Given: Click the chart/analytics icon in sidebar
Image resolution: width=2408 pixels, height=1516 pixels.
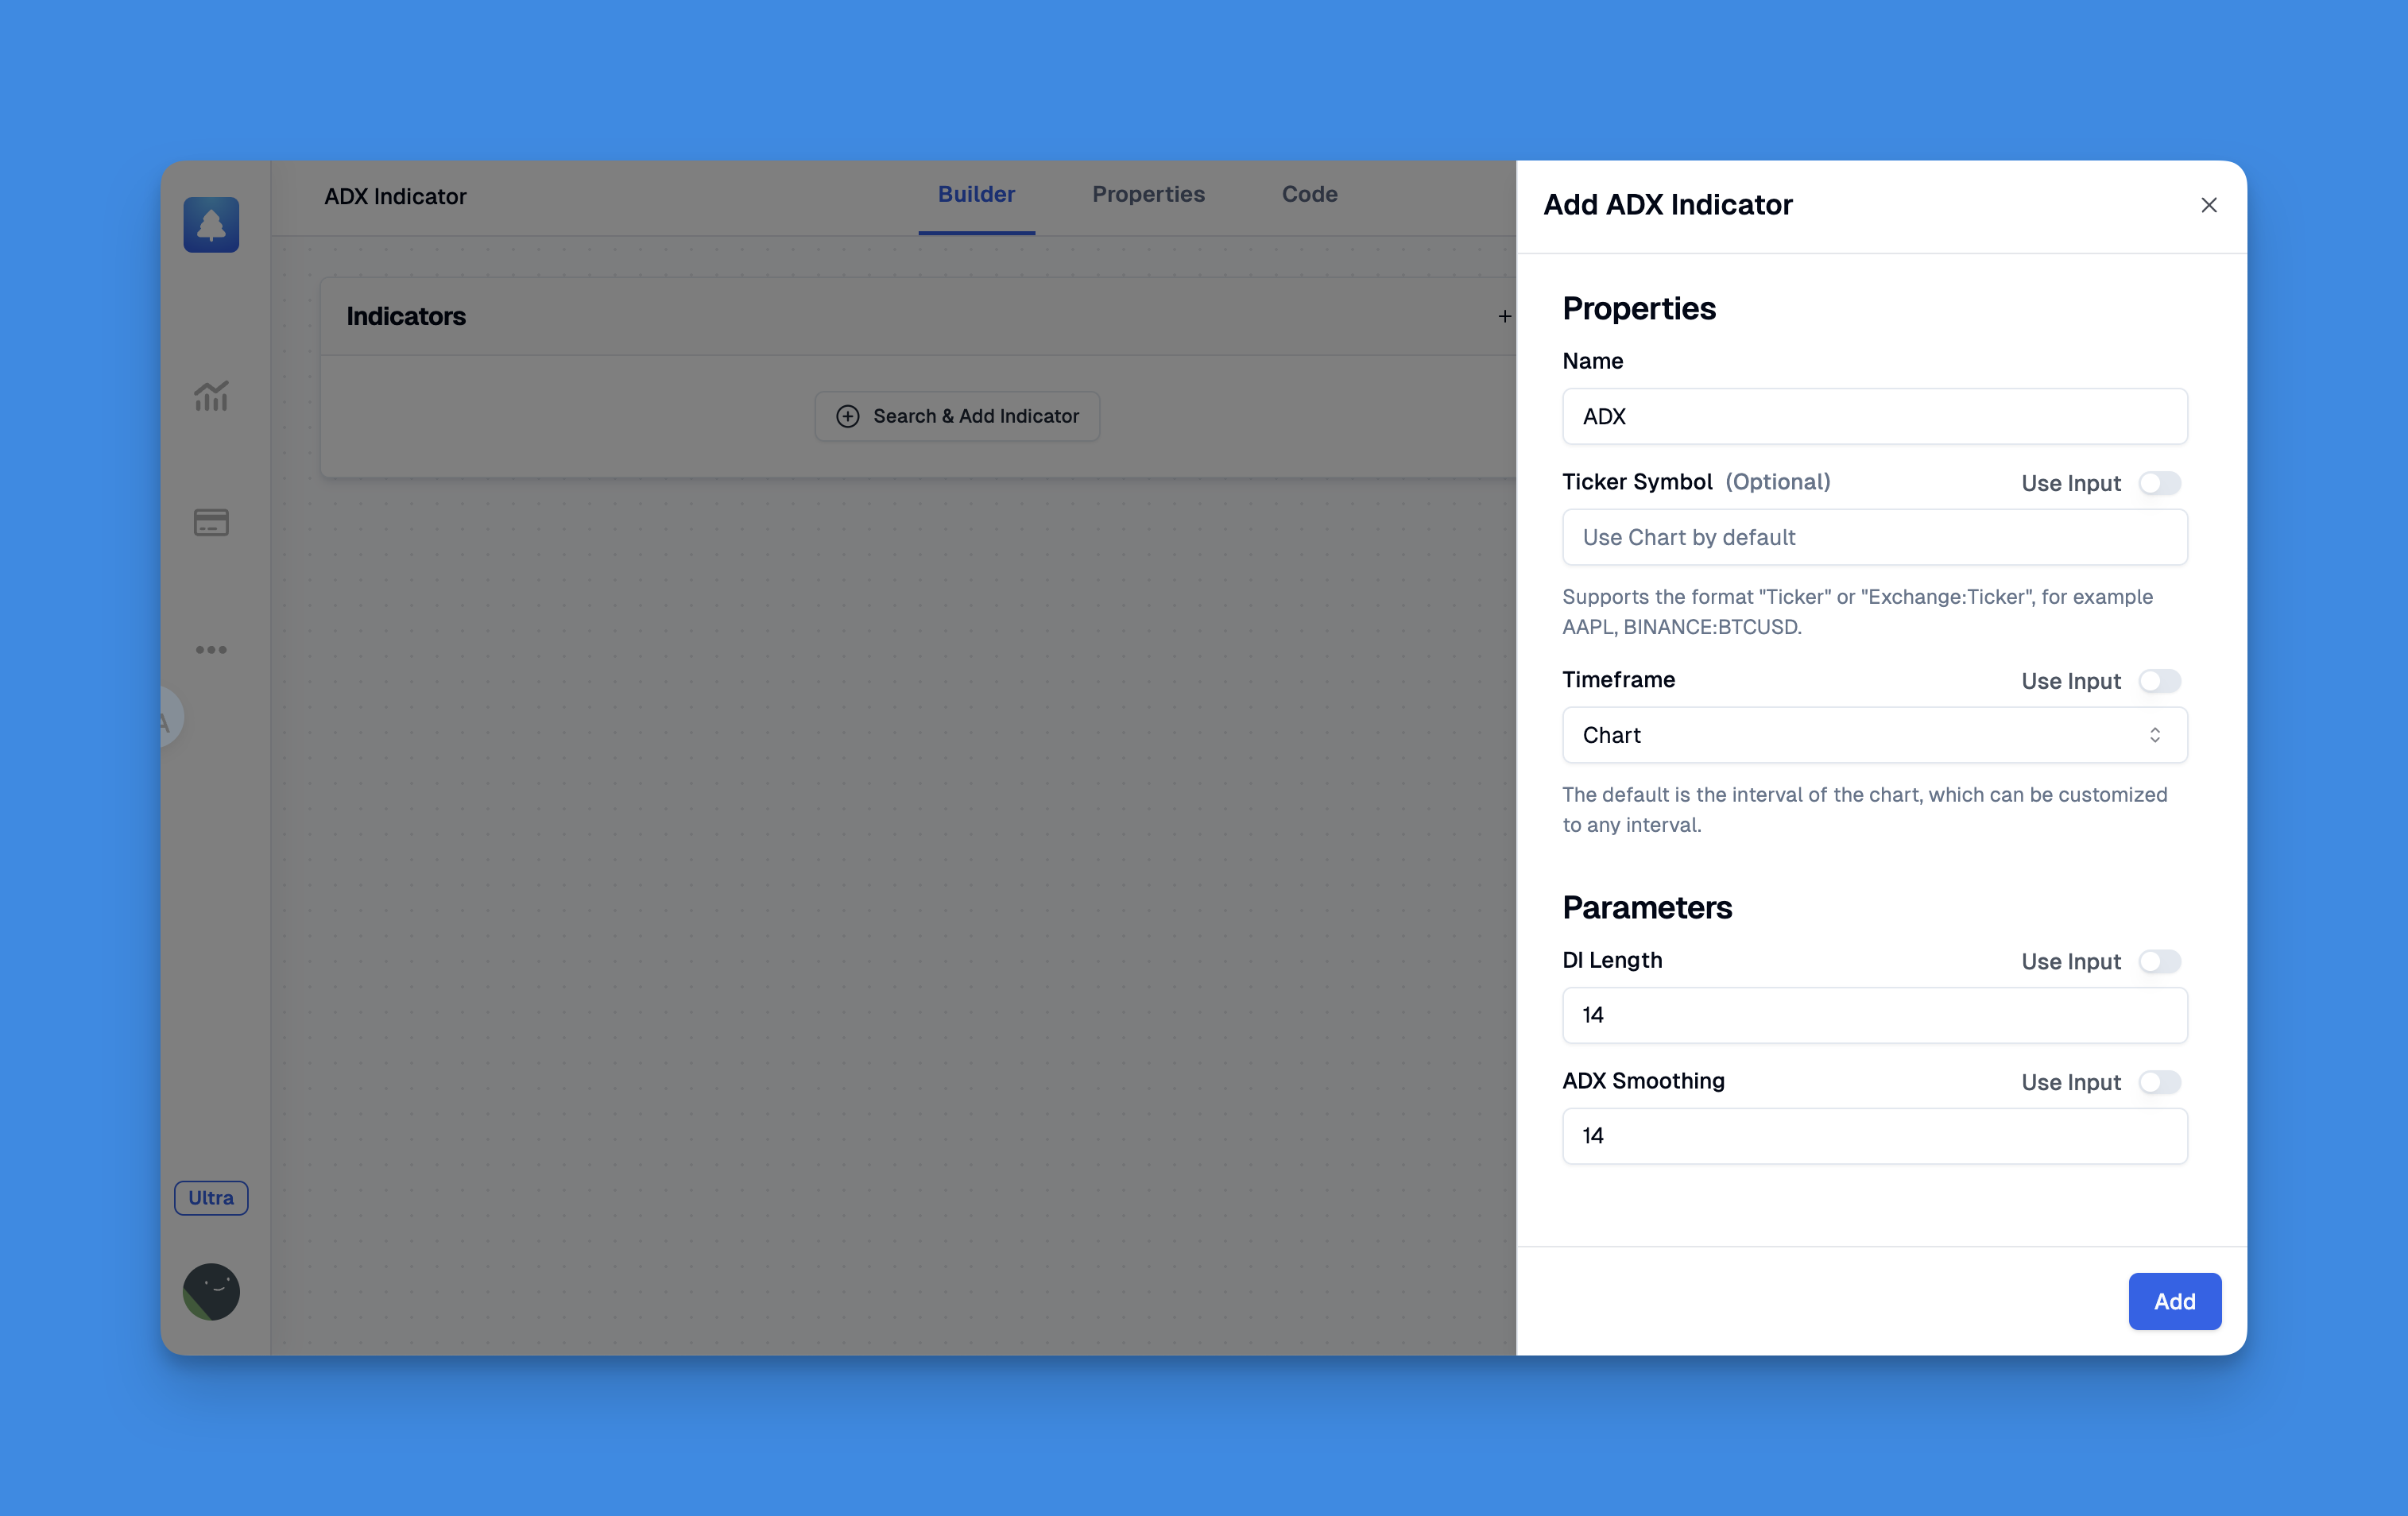Looking at the screenshot, I should click(211, 395).
